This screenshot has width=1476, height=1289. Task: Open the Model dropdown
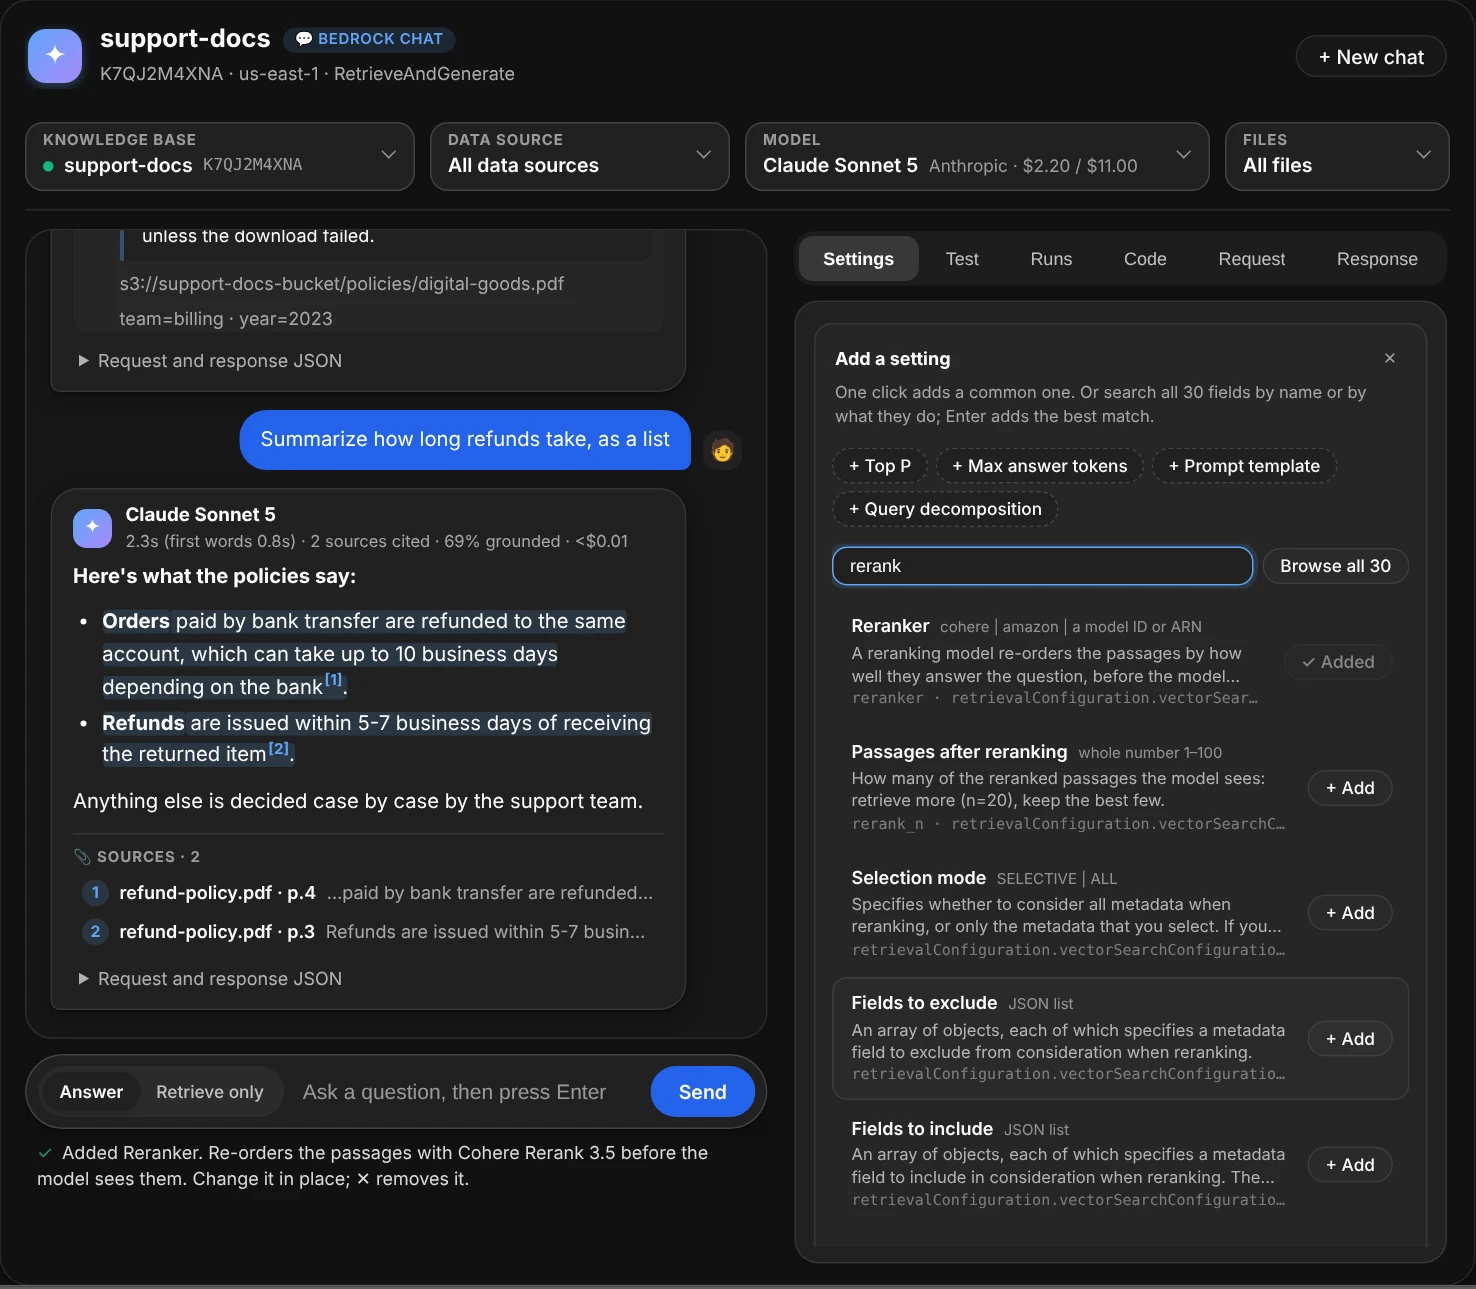(977, 156)
